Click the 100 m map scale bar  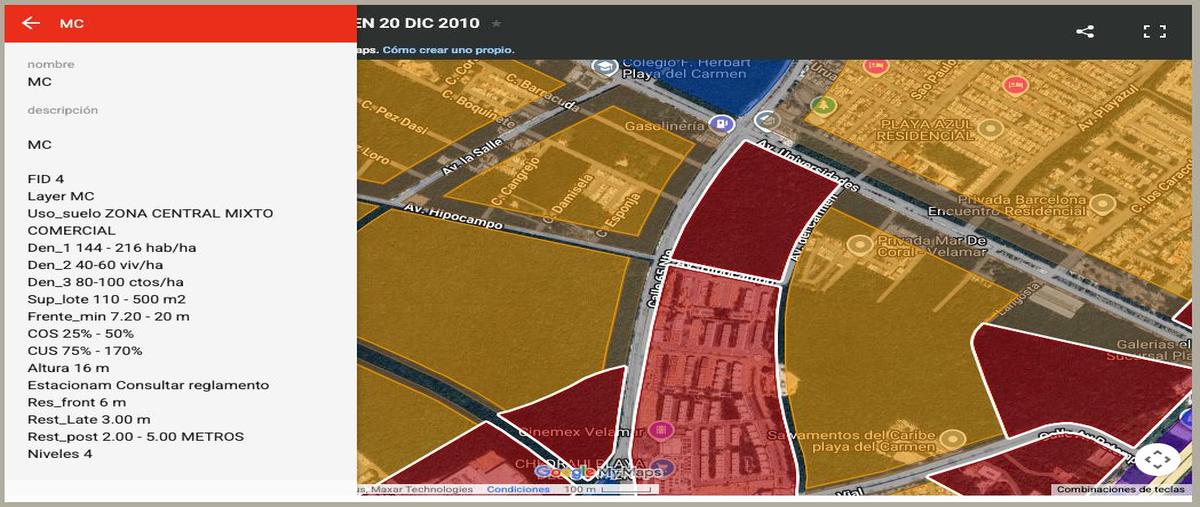coord(610,489)
